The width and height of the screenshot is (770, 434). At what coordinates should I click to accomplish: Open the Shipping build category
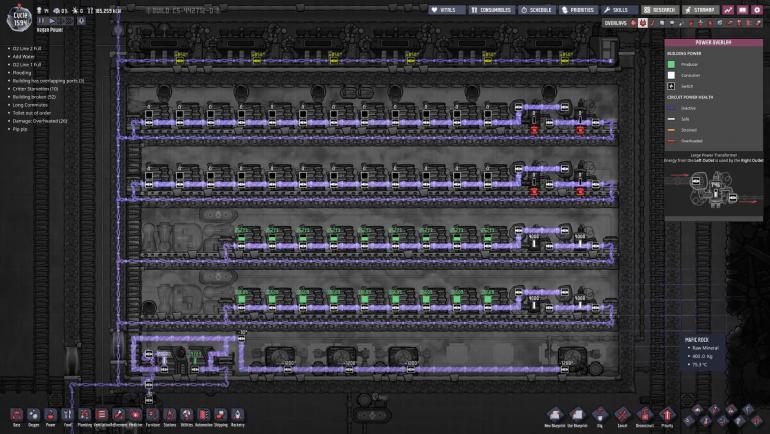(220, 416)
